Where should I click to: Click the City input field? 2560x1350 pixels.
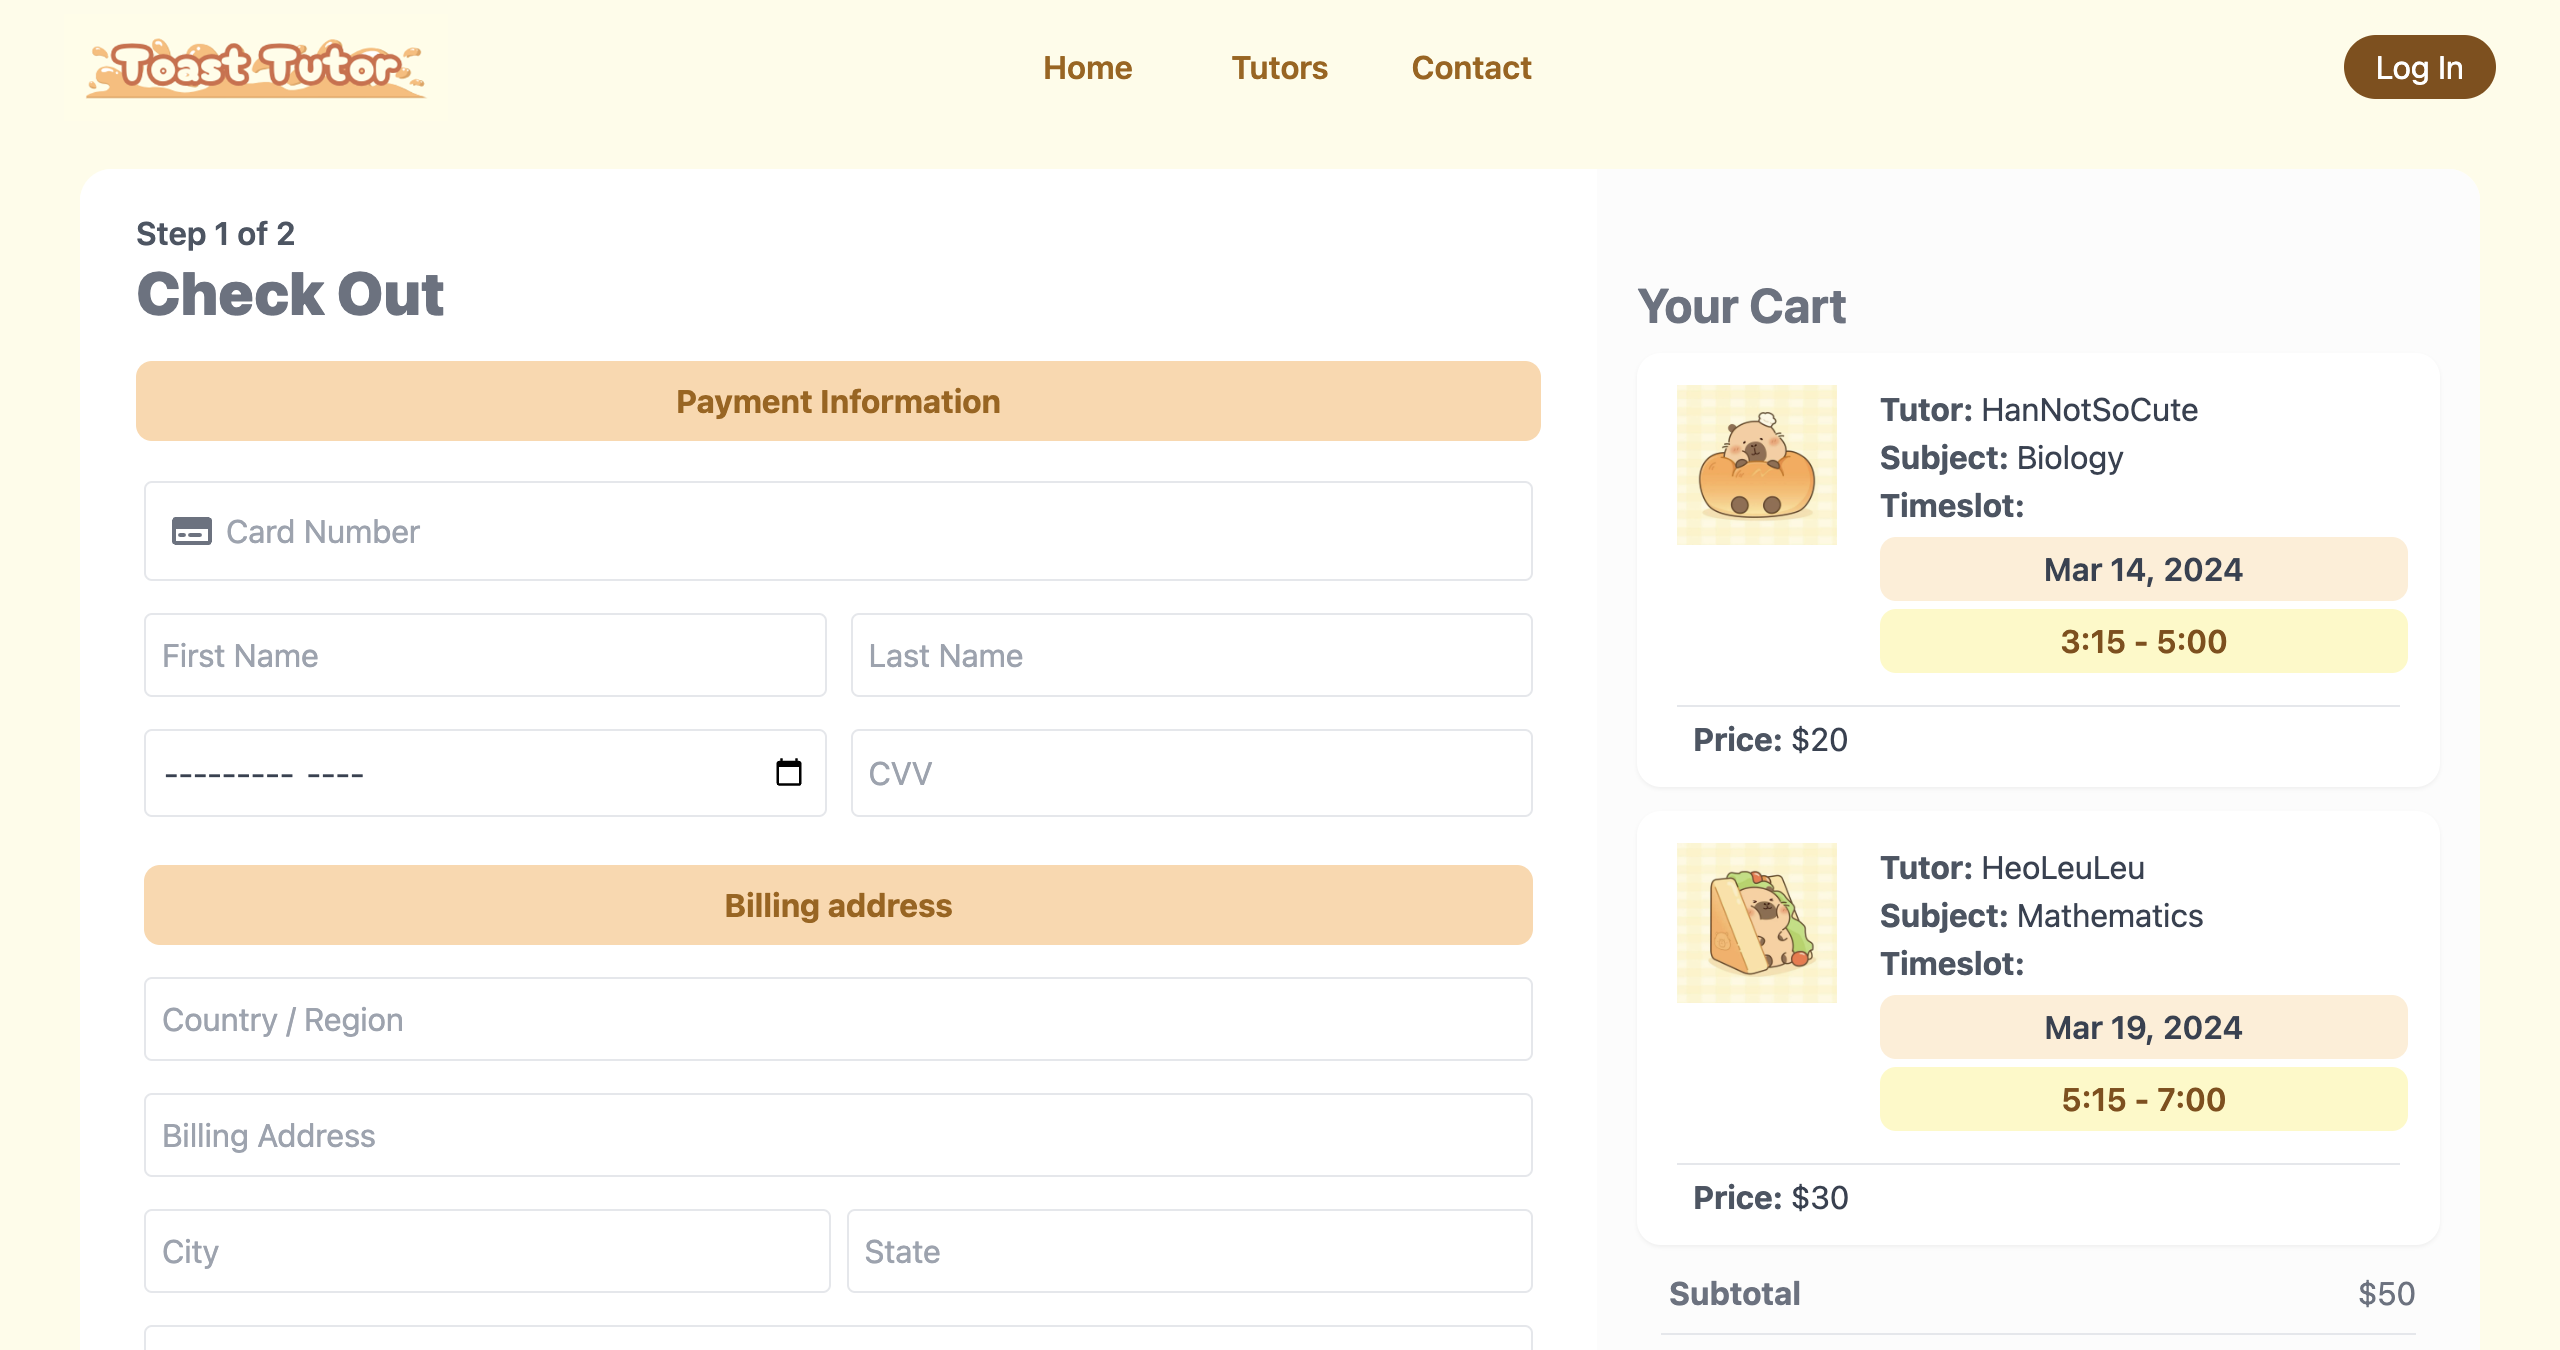487,1252
